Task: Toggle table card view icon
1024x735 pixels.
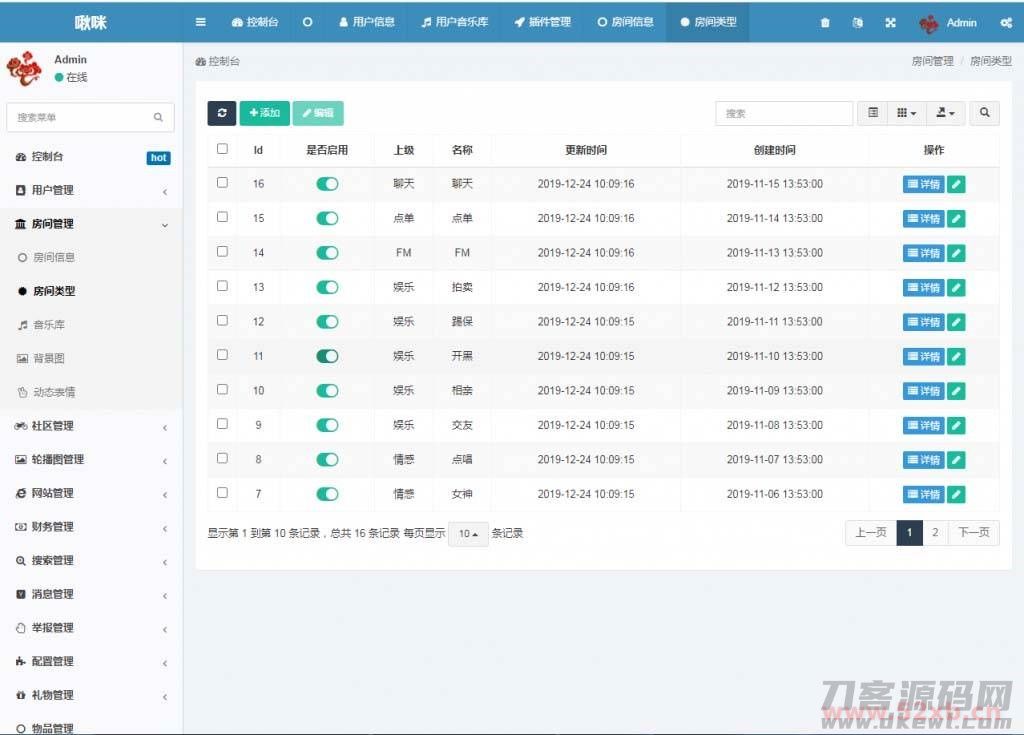Action: [x=873, y=113]
